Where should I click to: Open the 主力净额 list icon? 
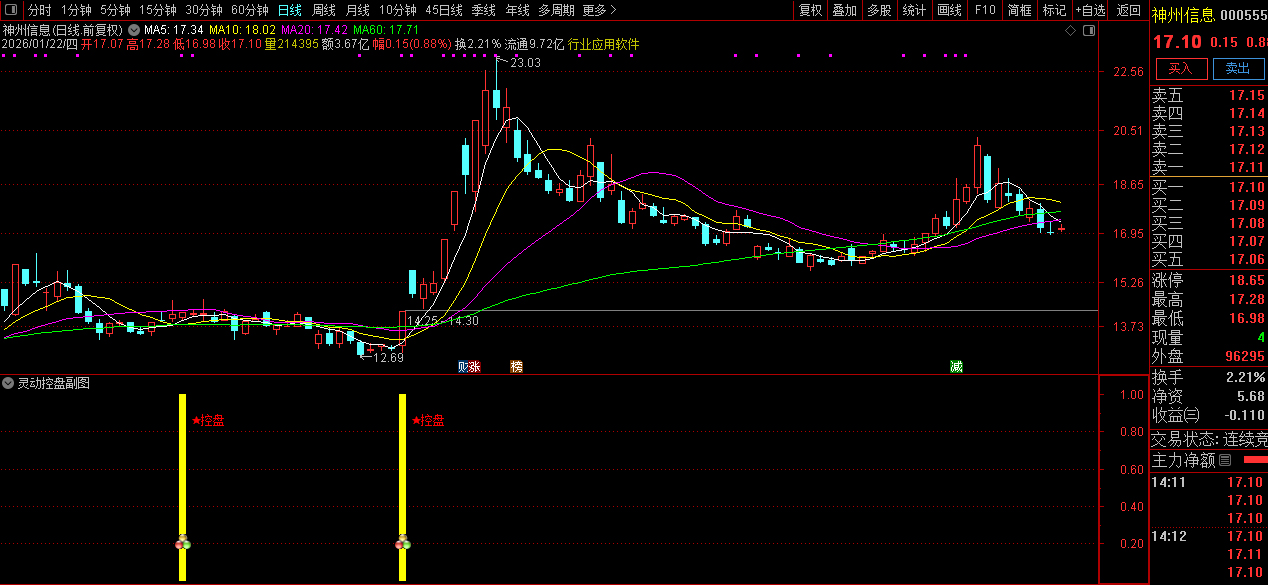[x=1225, y=460]
